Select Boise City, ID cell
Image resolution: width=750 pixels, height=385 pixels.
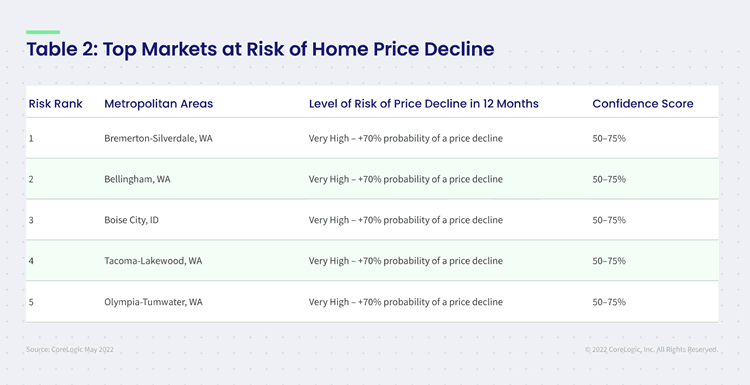coord(132,220)
